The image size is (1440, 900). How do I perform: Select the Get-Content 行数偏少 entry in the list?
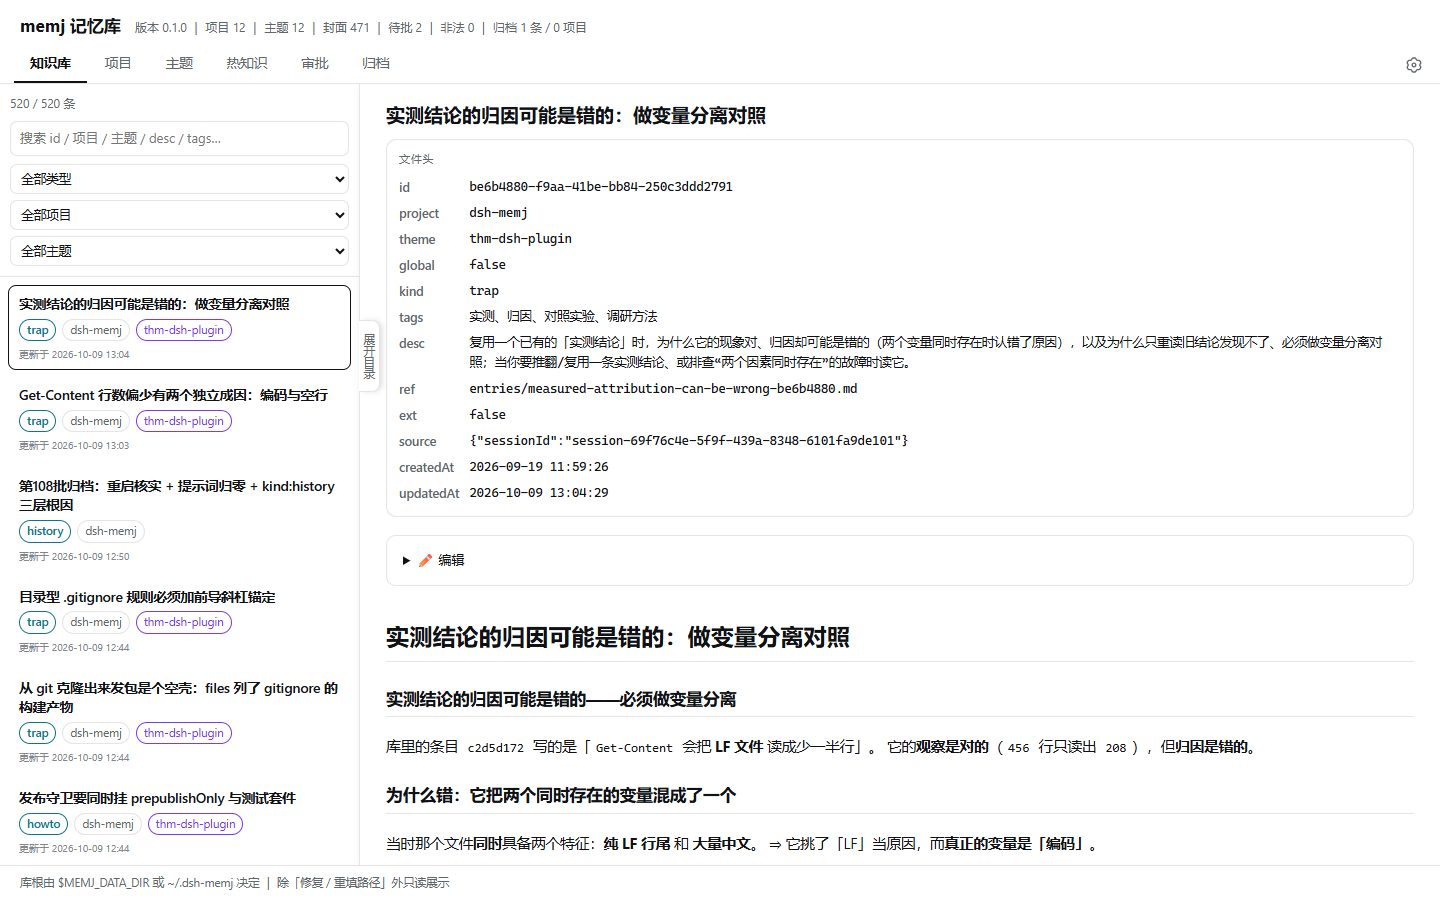[180, 419]
